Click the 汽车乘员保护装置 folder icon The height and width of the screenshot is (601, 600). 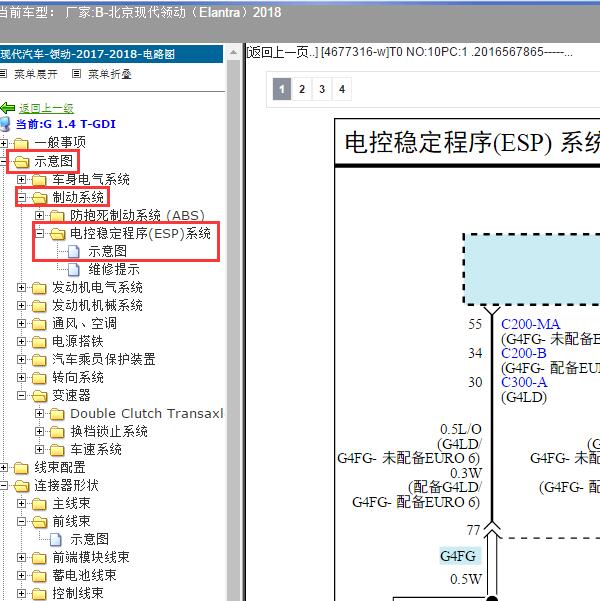pyautogui.click(x=39, y=360)
